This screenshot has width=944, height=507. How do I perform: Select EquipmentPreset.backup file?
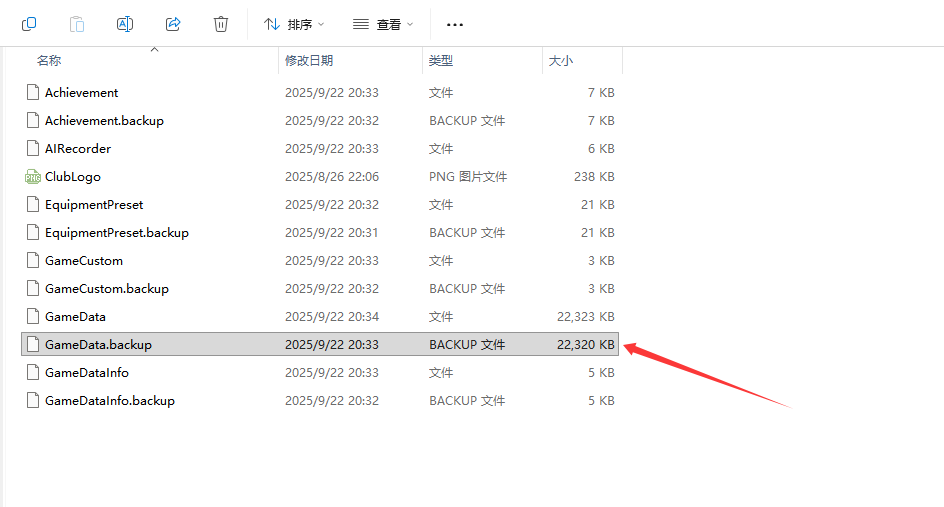click(116, 233)
